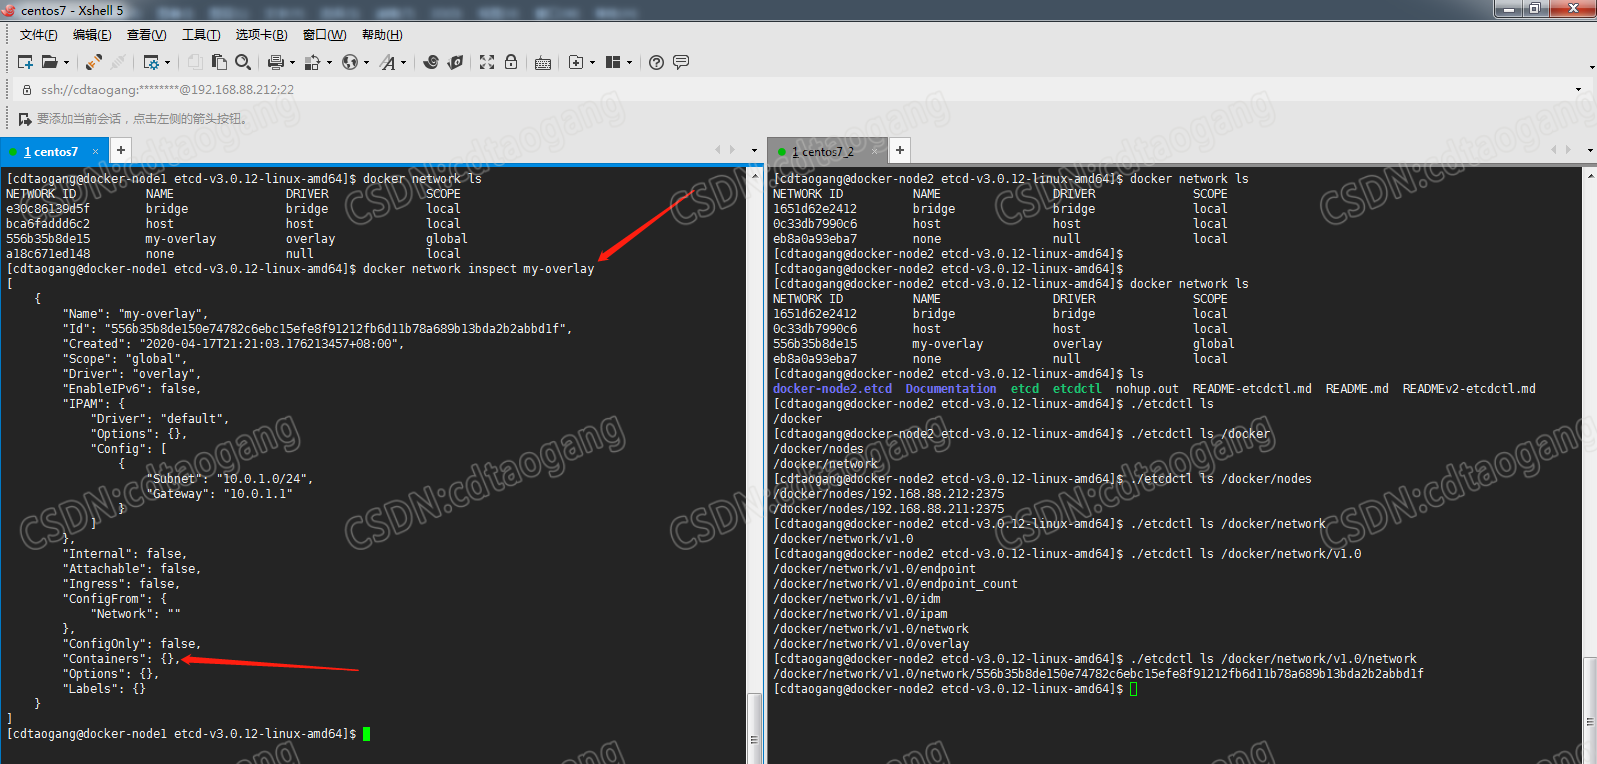Click the "nohup.out" file name

1147,389
